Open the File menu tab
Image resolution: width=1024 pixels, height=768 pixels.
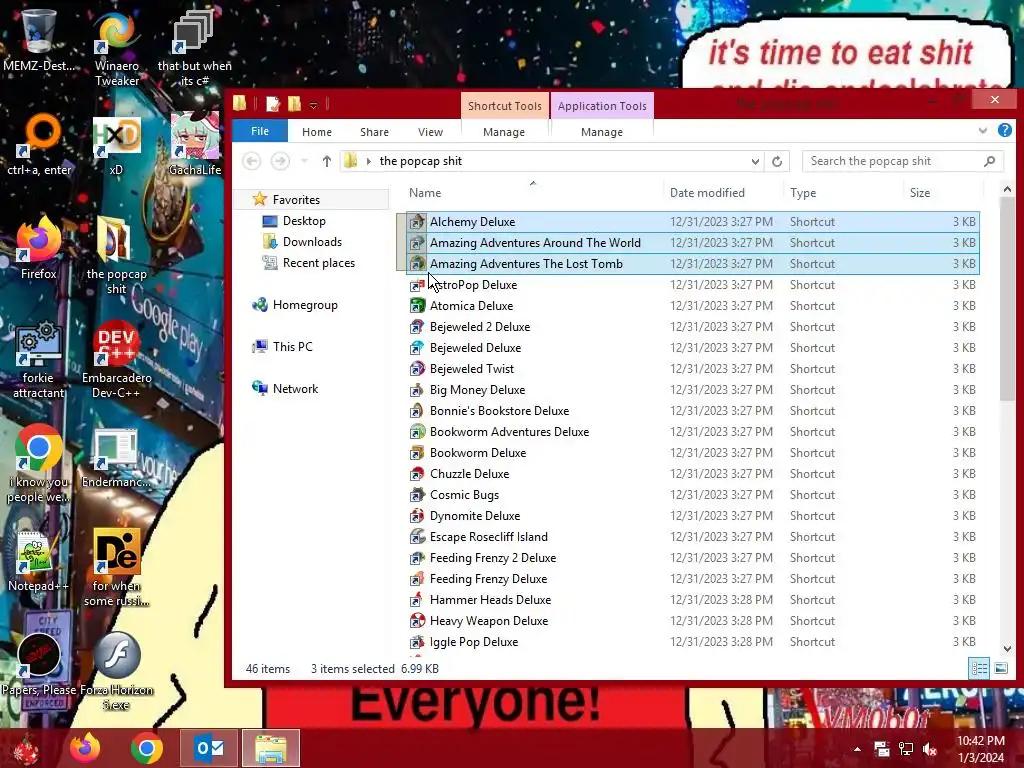pos(260,131)
